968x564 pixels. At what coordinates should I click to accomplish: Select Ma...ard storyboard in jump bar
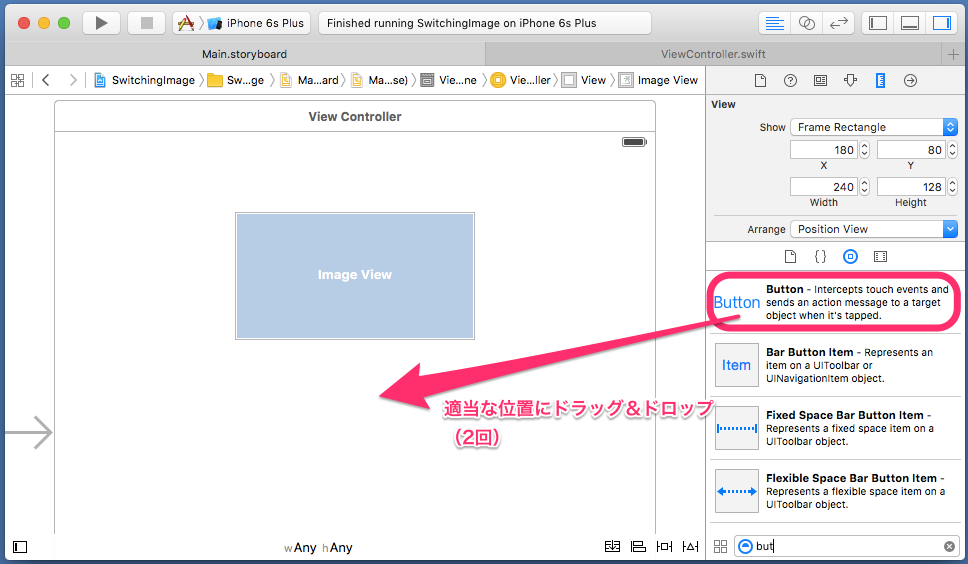tap(309, 80)
